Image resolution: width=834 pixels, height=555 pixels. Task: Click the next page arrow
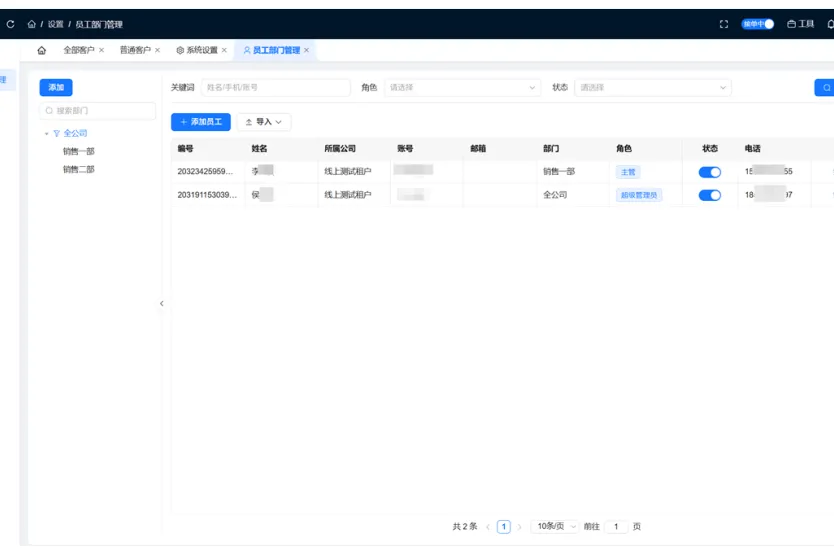coord(520,527)
